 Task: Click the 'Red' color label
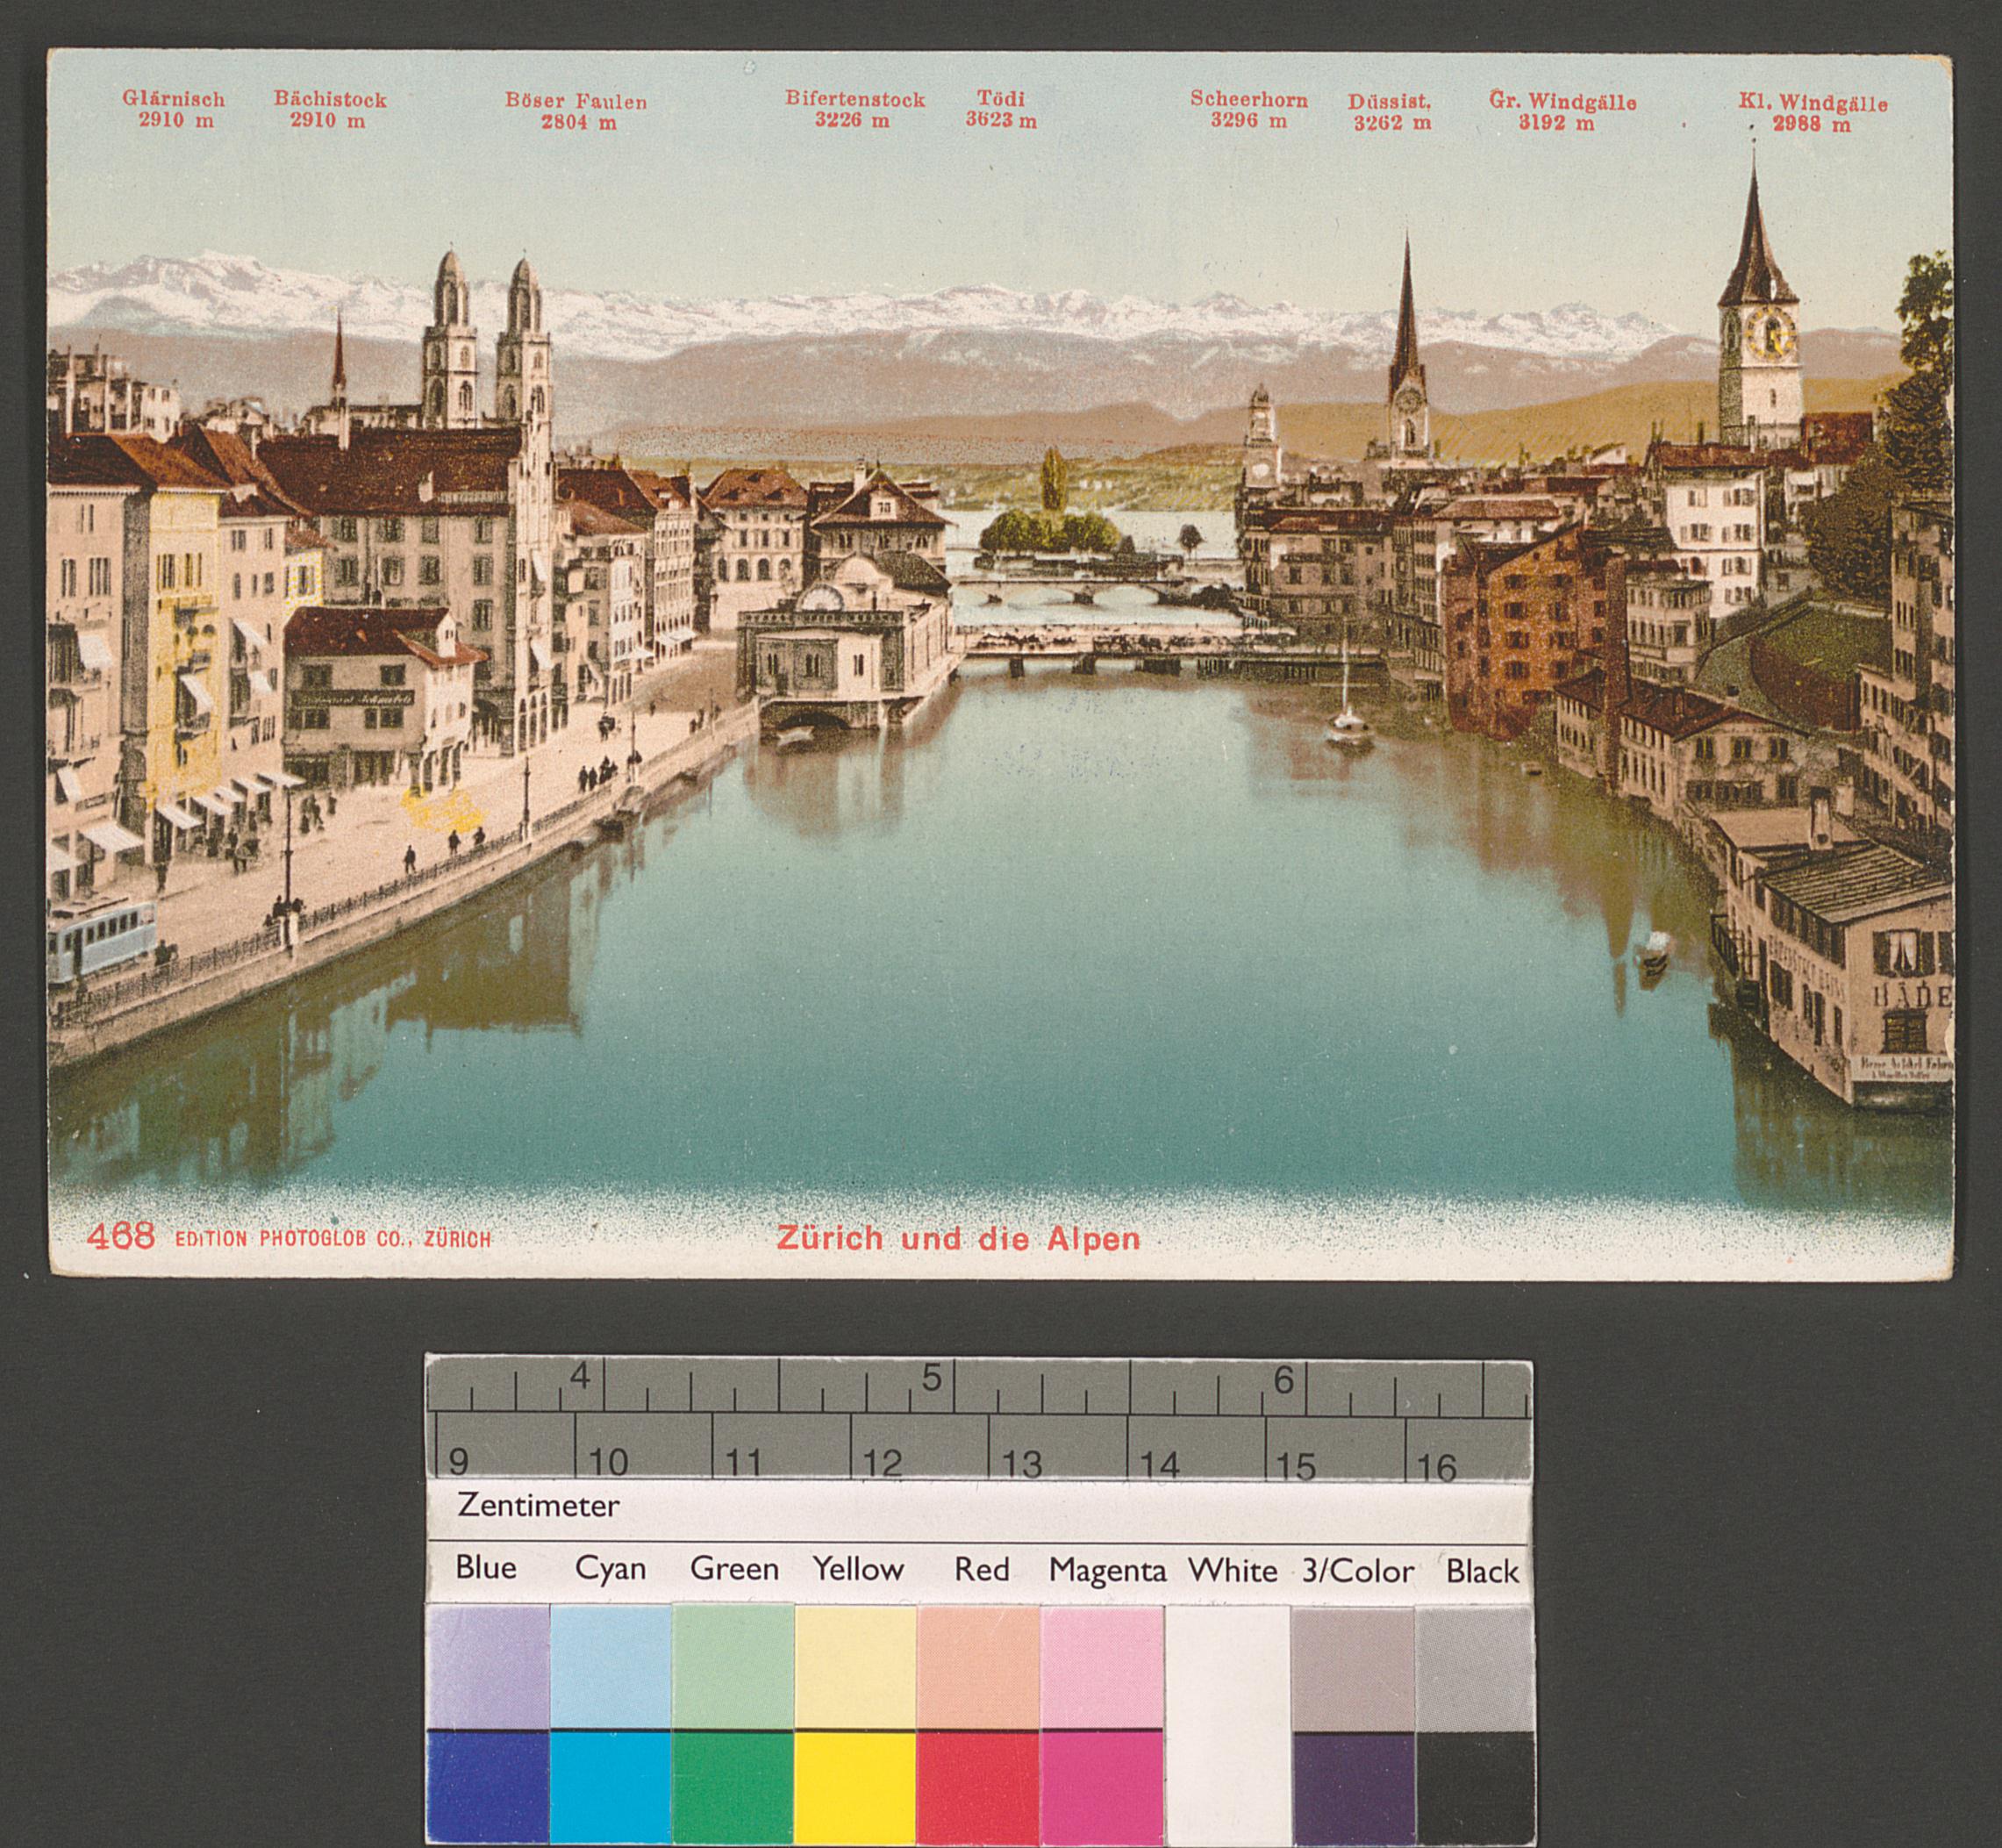click(981, 1570)
